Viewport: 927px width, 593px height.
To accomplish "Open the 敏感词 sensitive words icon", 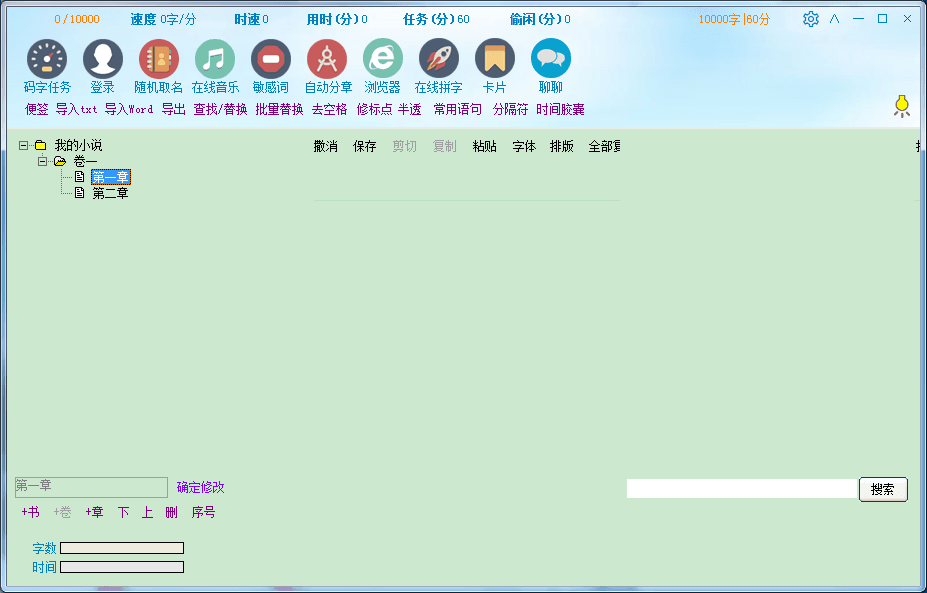I will point(271,60).
